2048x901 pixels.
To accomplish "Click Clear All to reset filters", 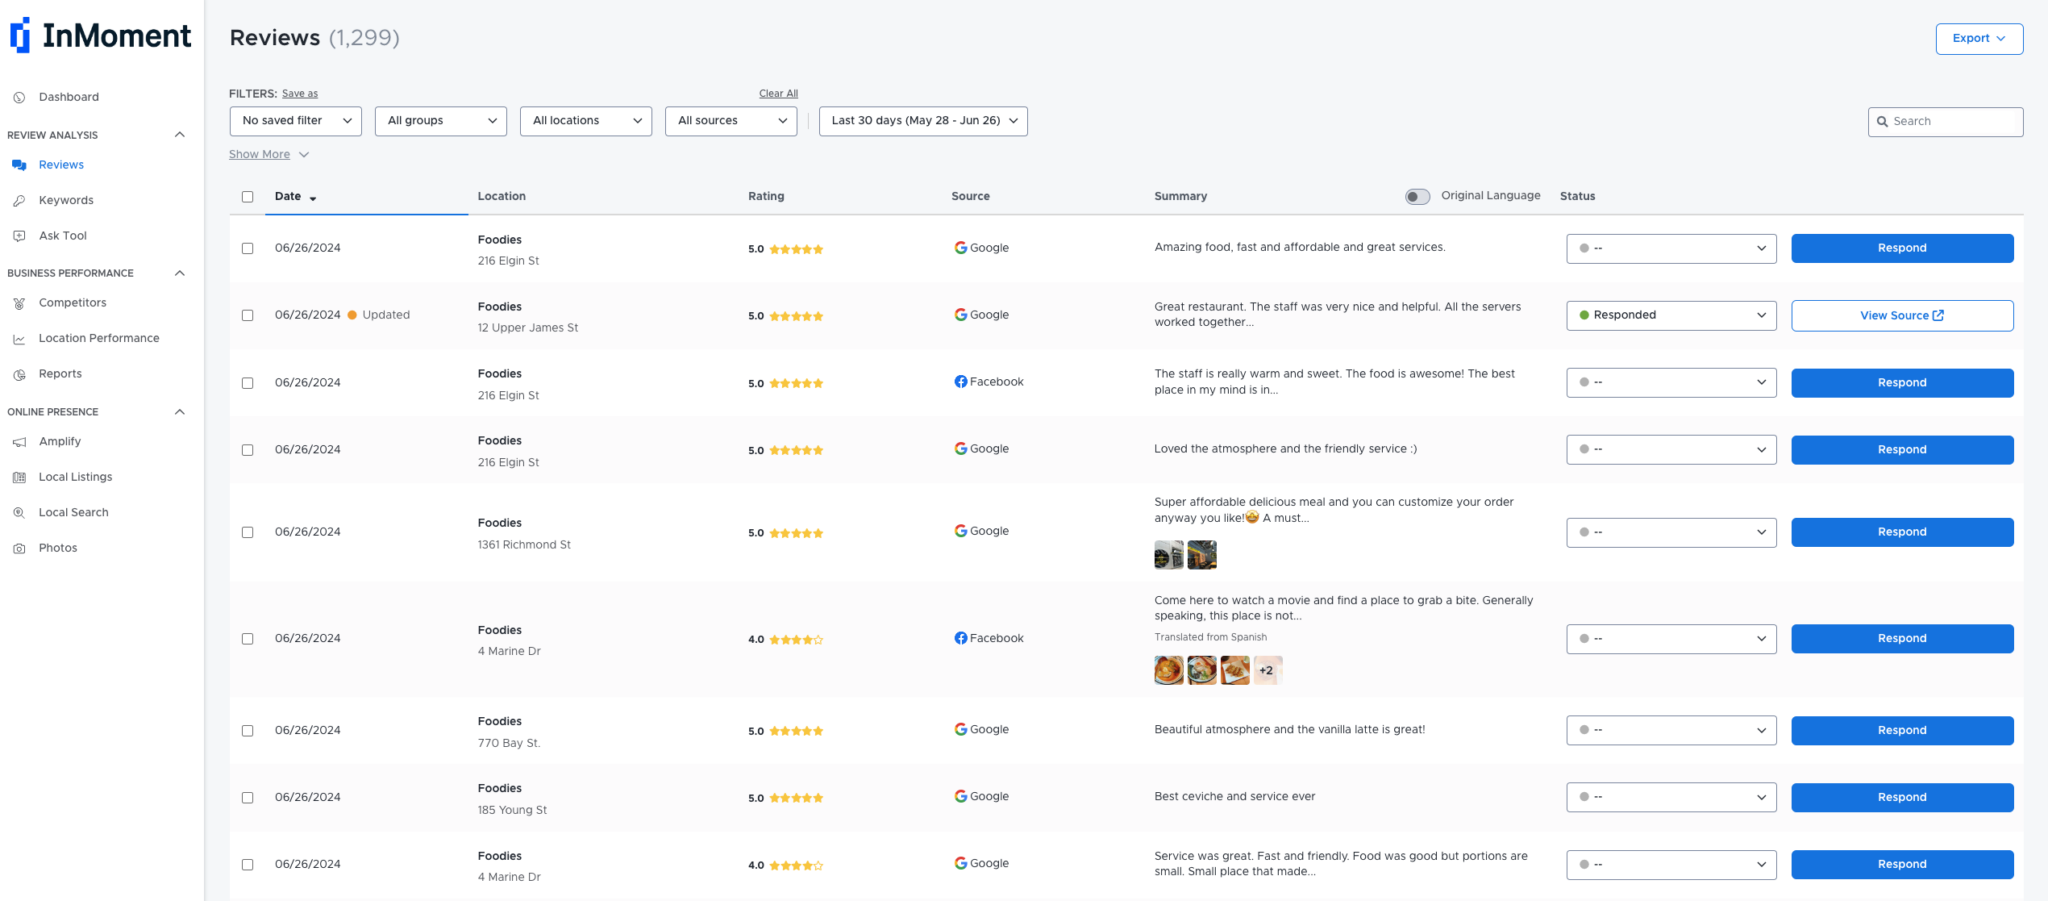I will click(x=778, y=92).
